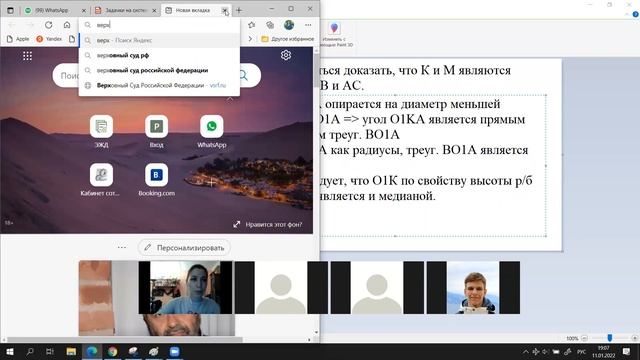Image resolution: width=640 pixels, height=360 pixels.
Task: Click the 'РУС' language indicator
Action: coord(582,351)
